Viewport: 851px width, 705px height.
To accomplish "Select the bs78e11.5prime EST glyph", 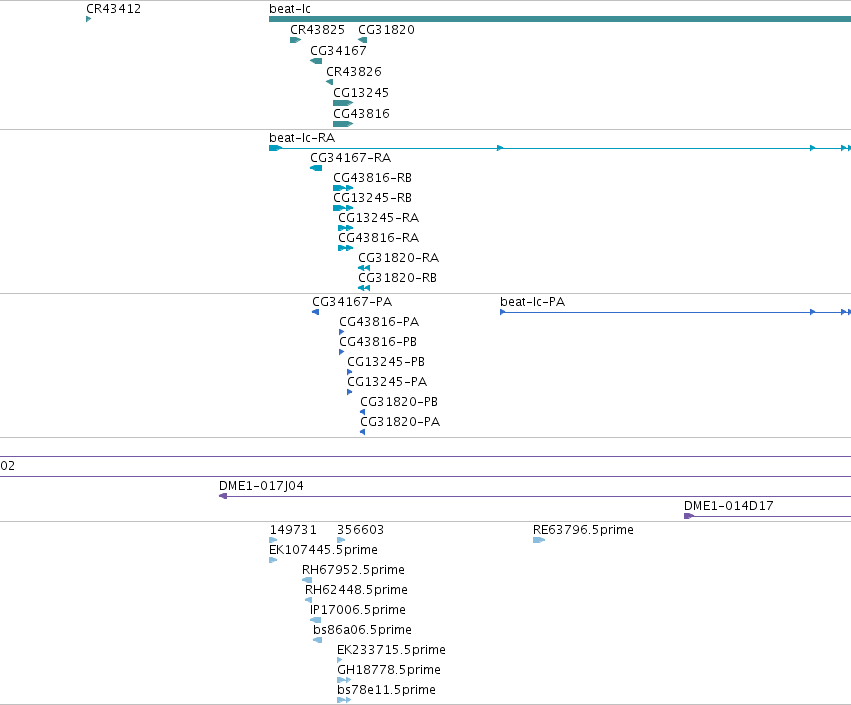I will coord(344,700).
